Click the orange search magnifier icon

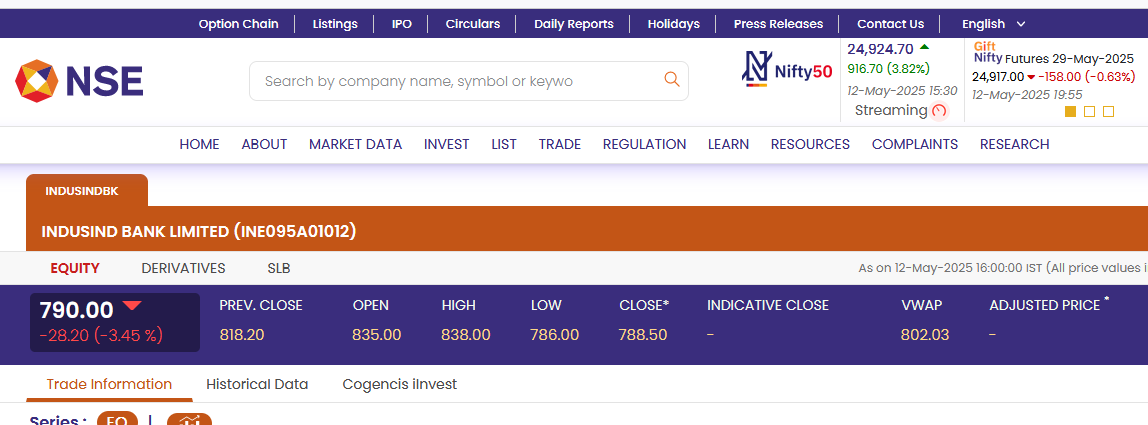tap(671, 79)
